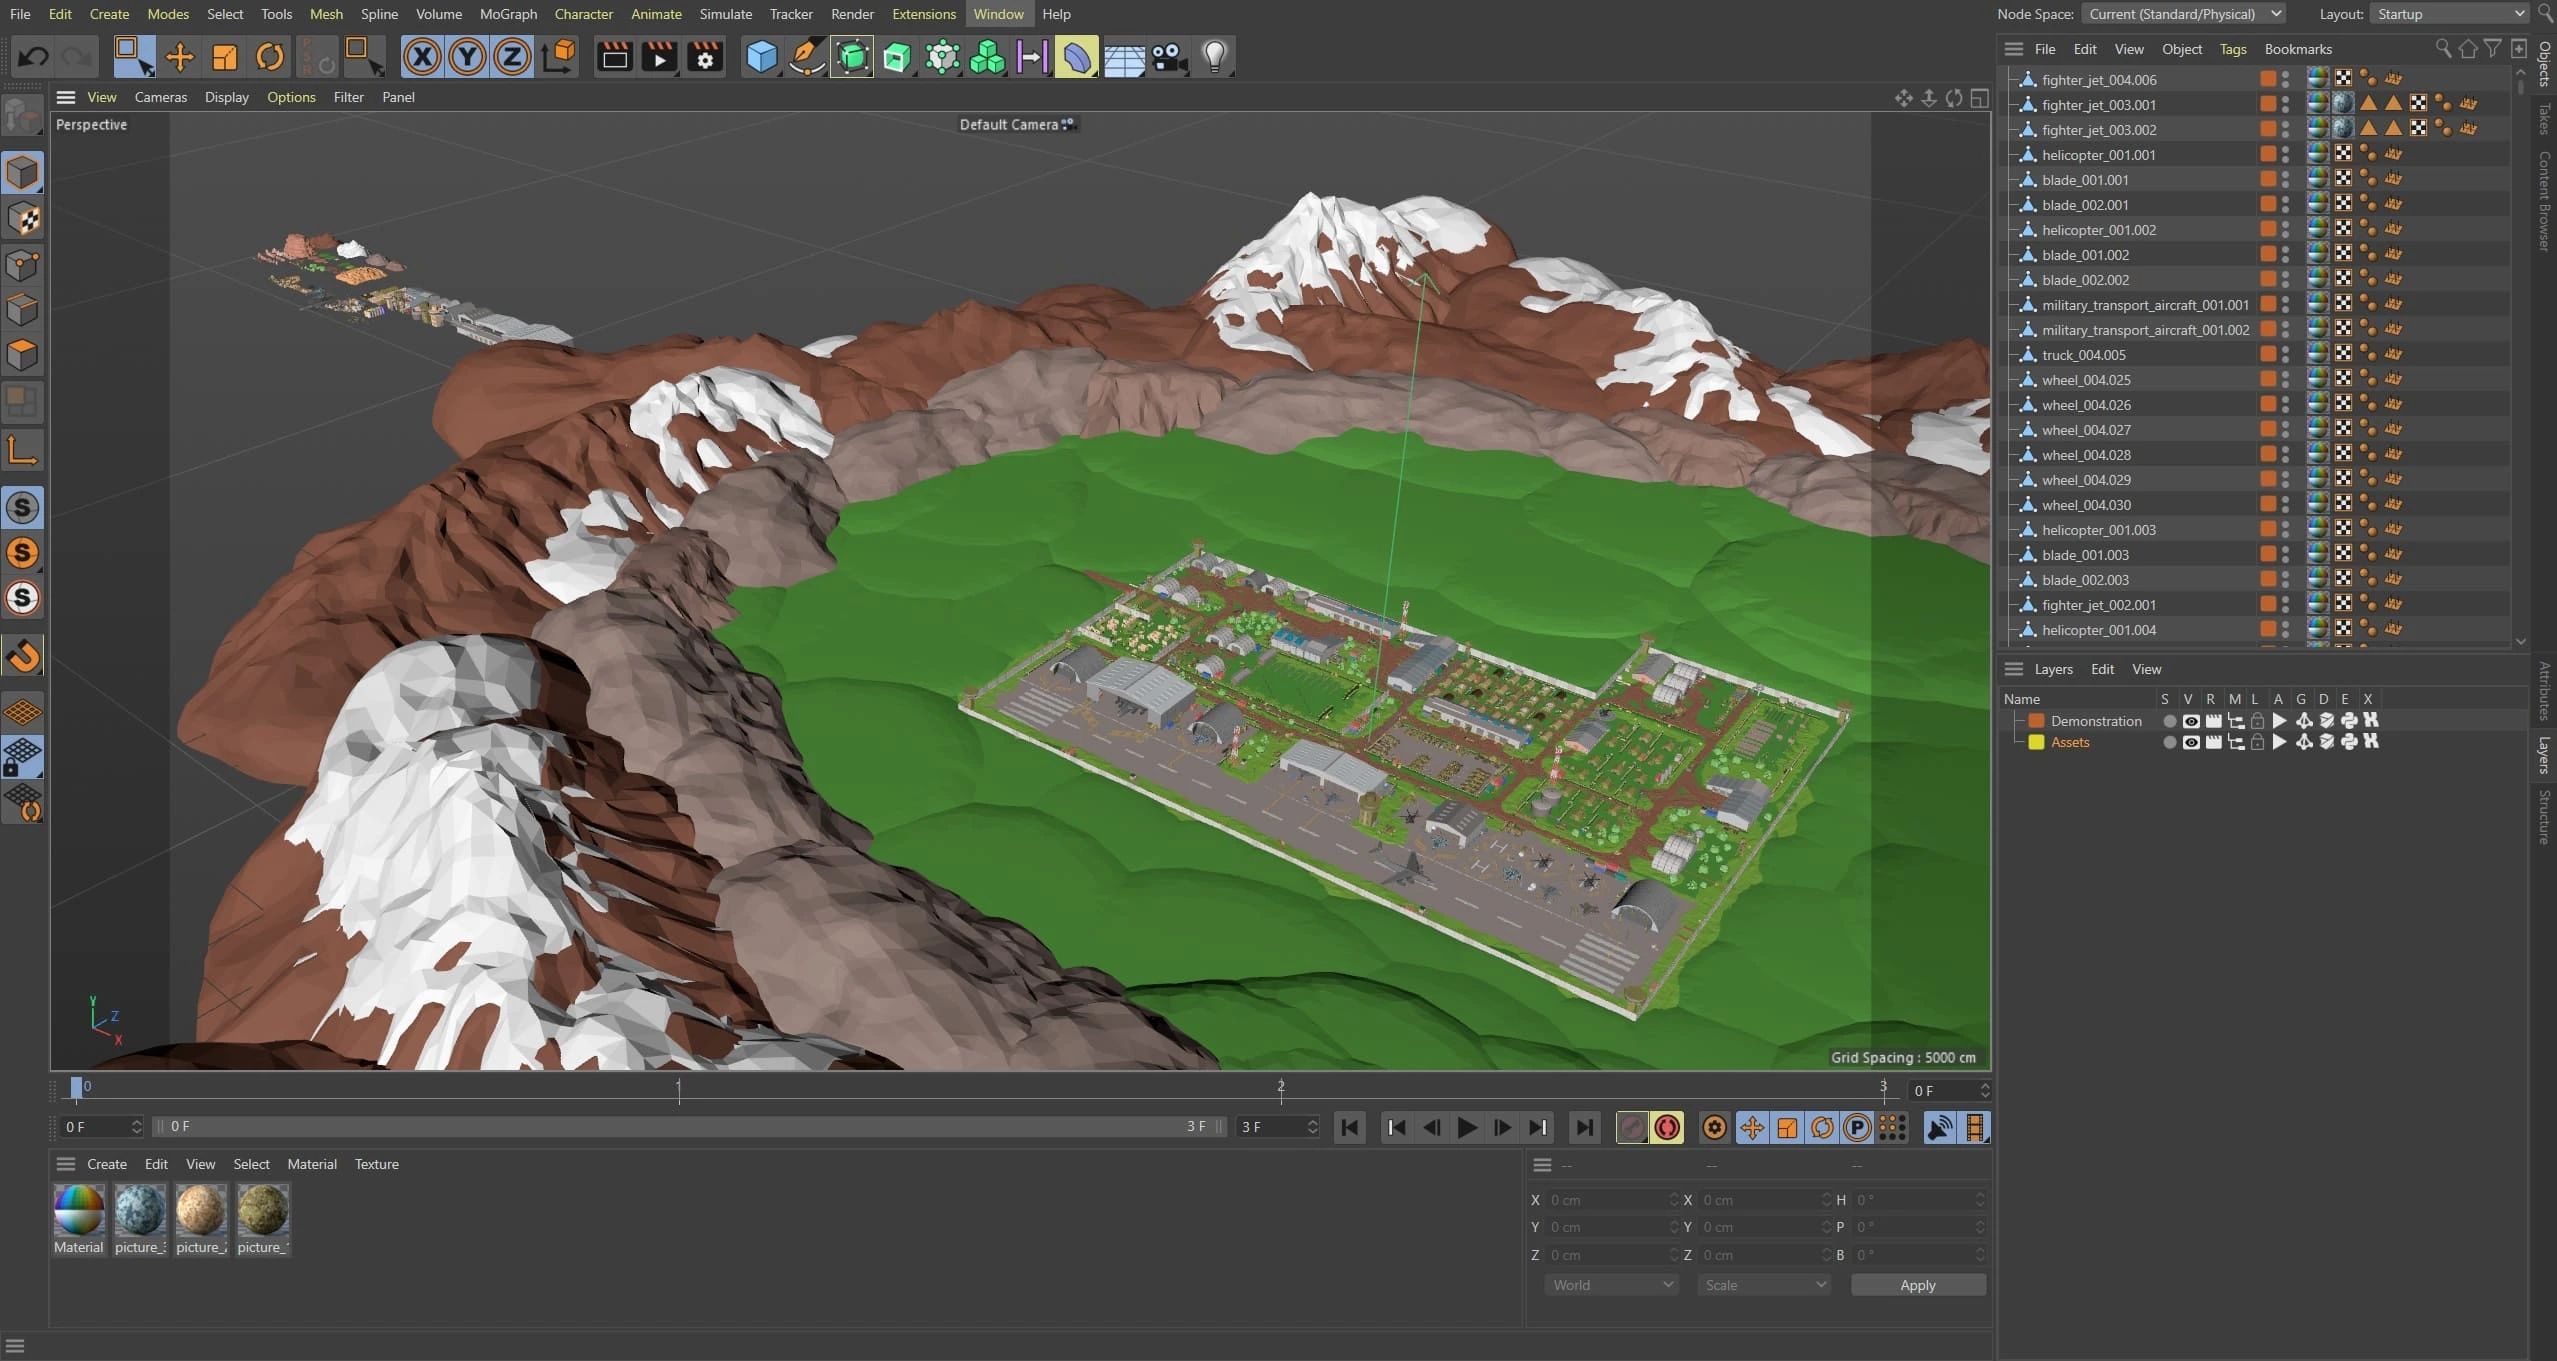The height and width of the screenshot is (1361, 2557).
Task: Click the Camera object icon in toolbar
Action: 1168,57
